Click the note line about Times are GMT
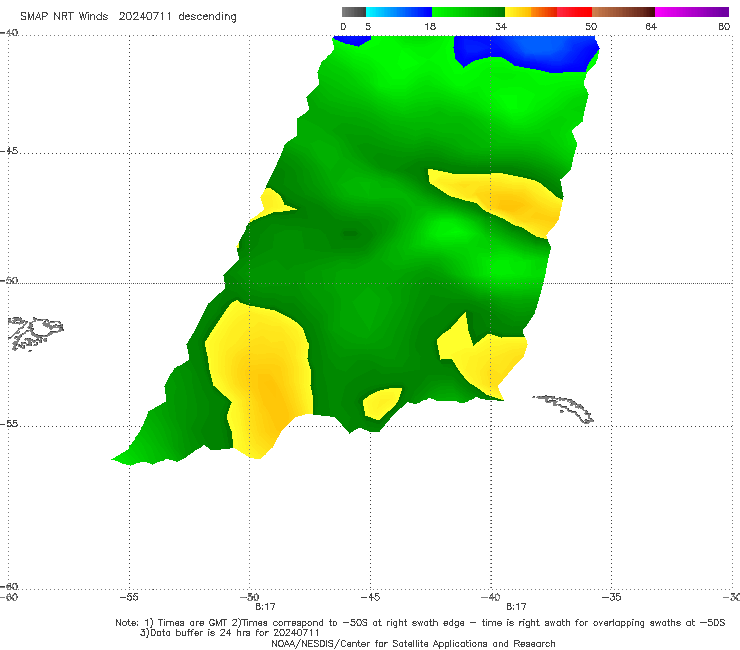Viewport: 740px width, 650px height. (x=420, y=623)
